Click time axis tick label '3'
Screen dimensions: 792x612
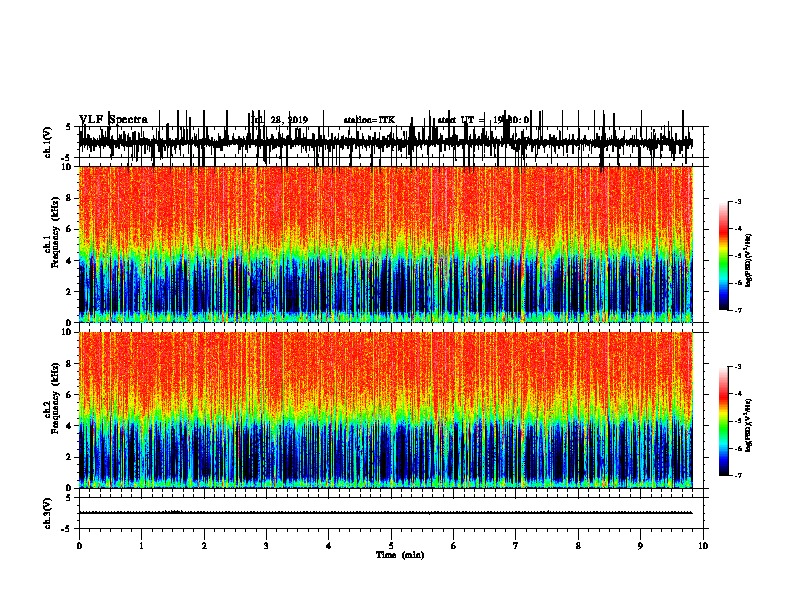pyautogui.click(x=266, y=546)
